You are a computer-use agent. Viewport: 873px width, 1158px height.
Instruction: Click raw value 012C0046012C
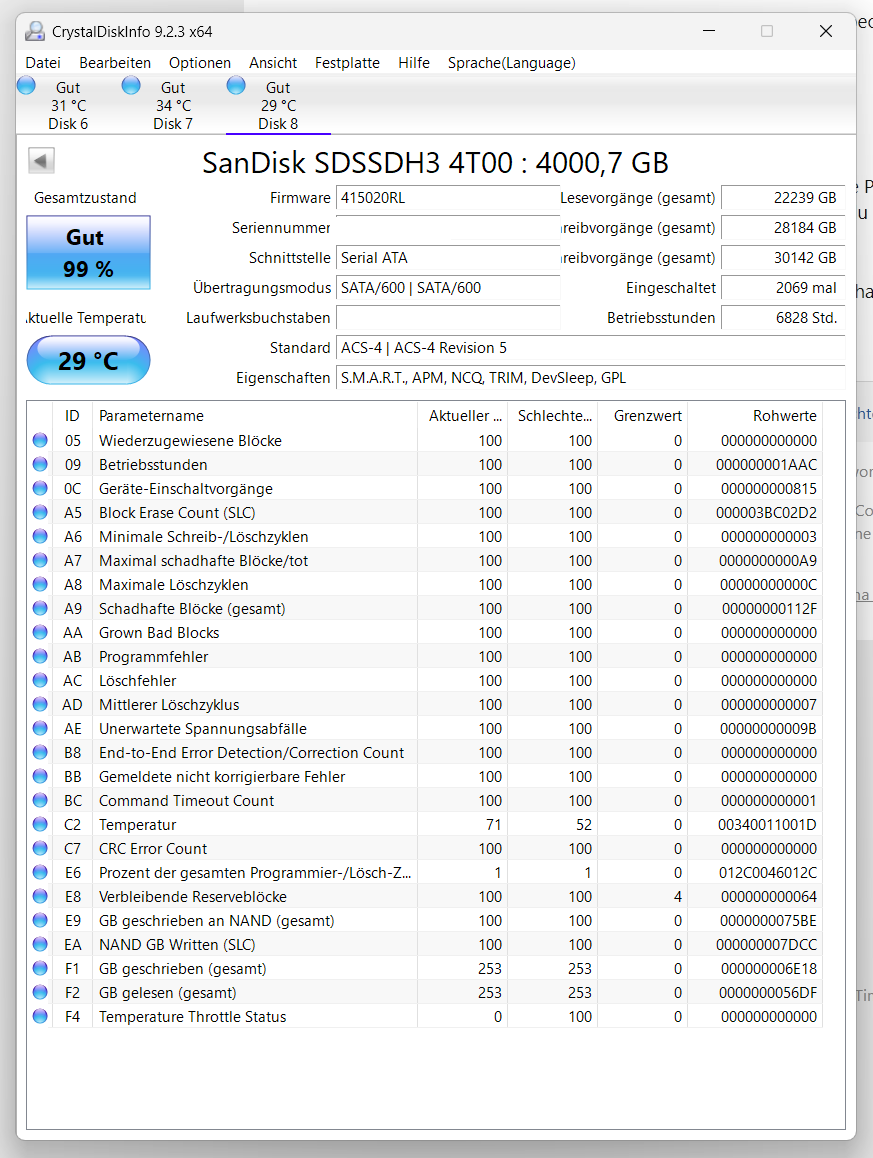coord(768,872)
